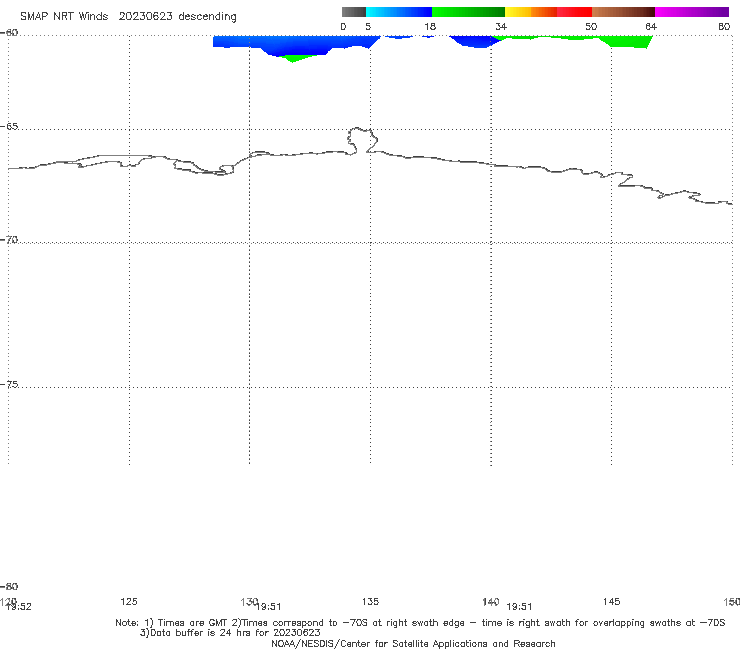
Task: Click the '145' longitude label
Action: (612, 601)
